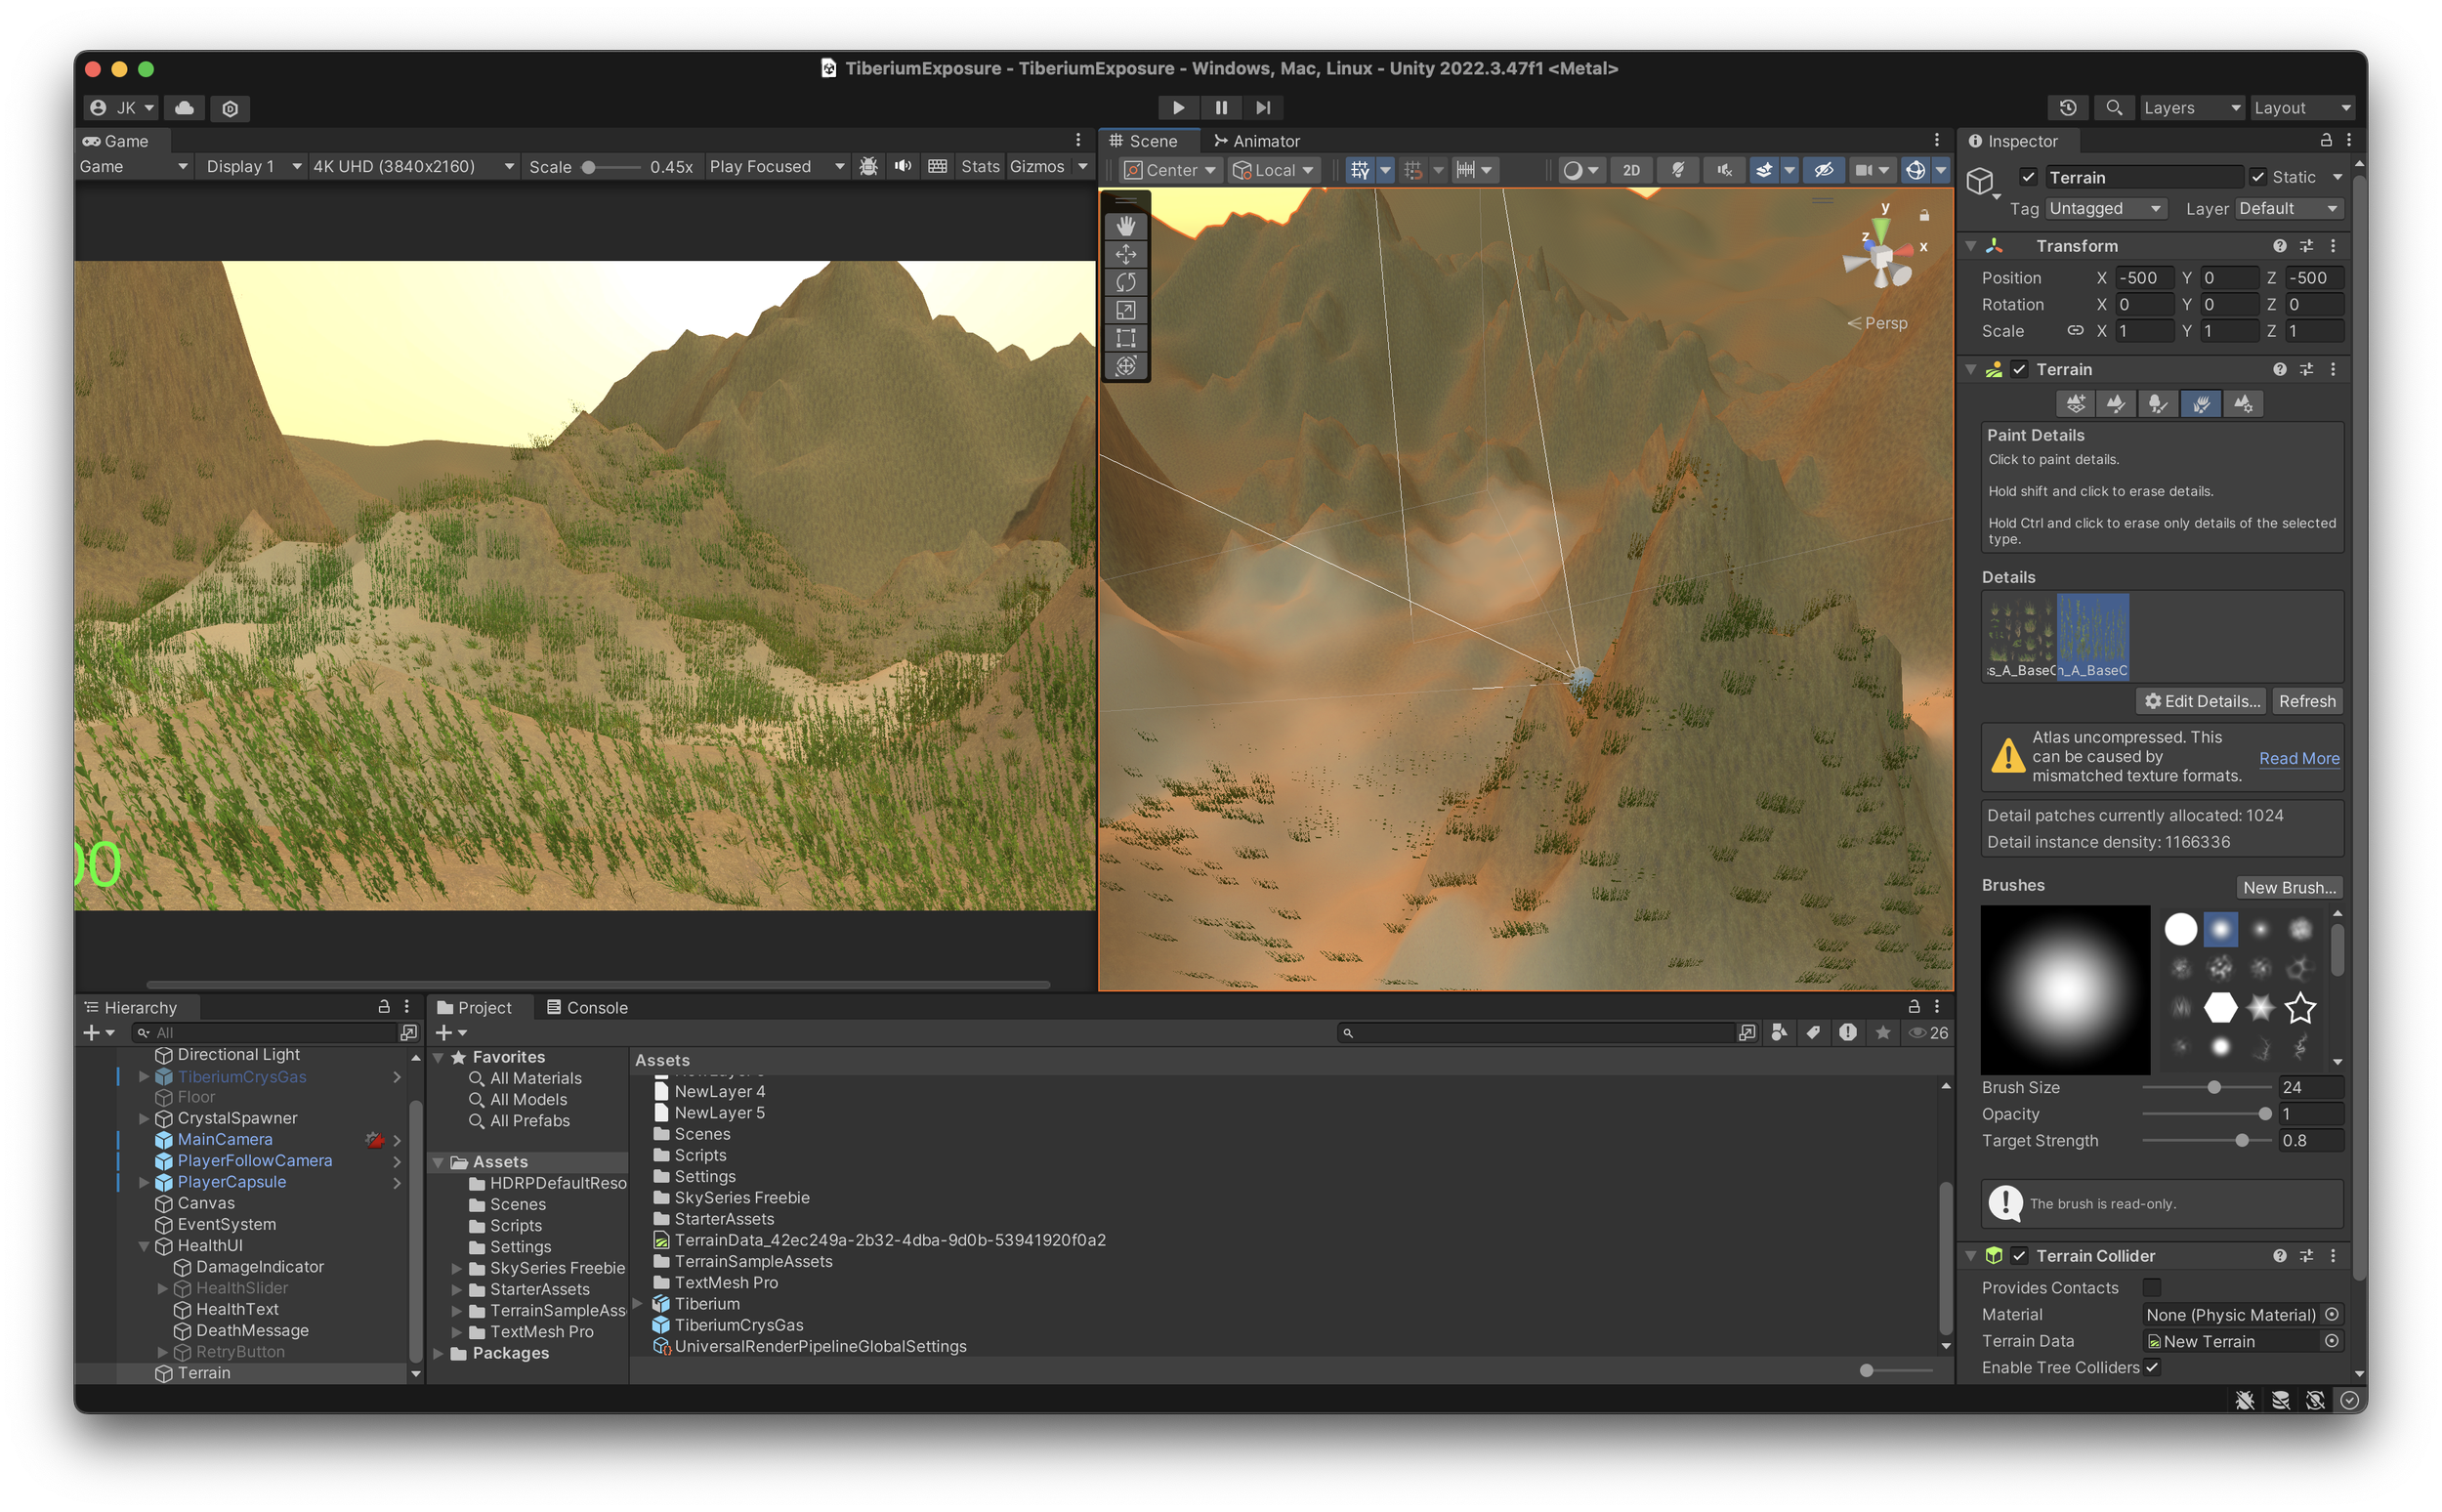Image resolution: width=2442 pixels, height=1512 pixels.
Task: Open the cloud services icon
Action: point(185,107)
